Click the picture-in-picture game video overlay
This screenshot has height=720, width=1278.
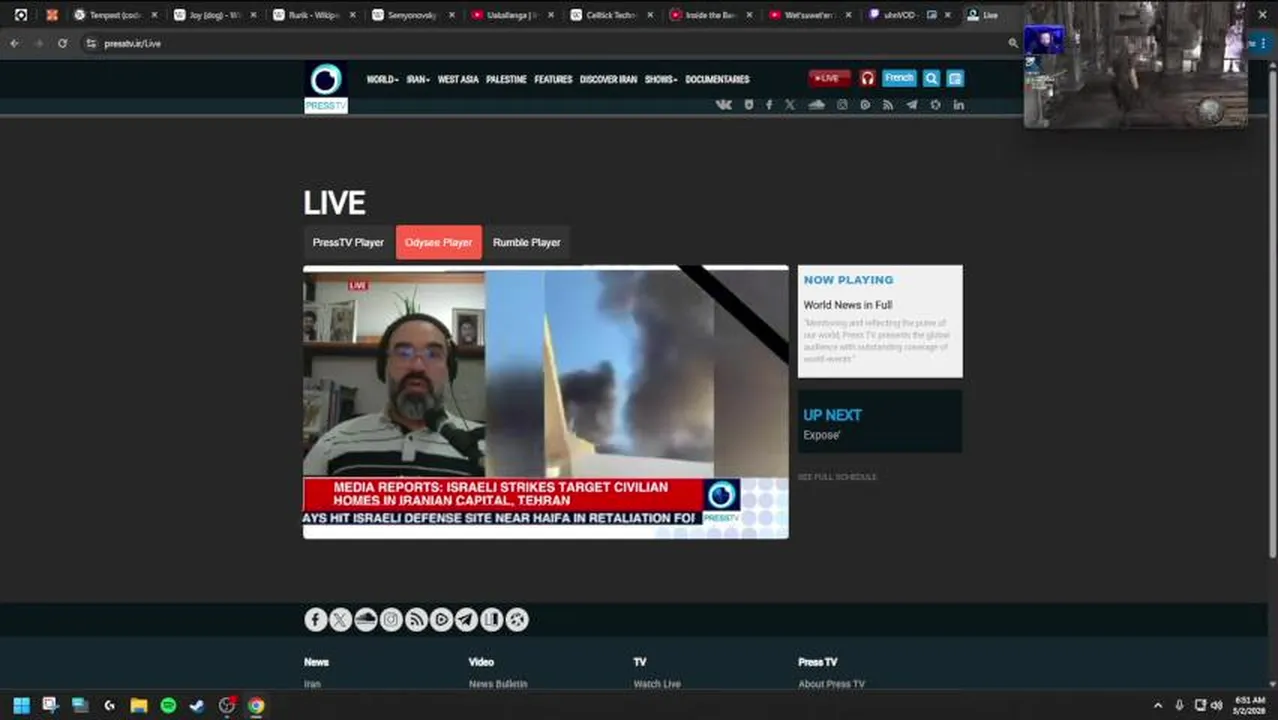click(x=1136, y=64)
